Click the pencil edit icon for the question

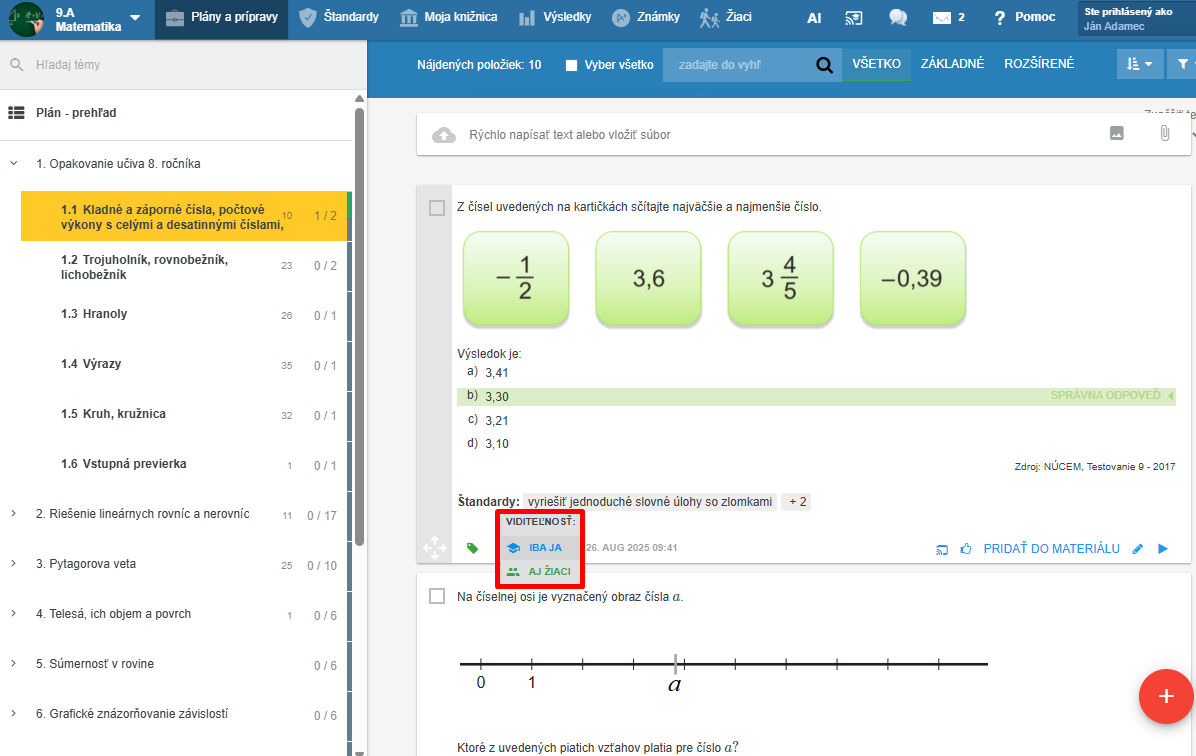pos(1137,549)
